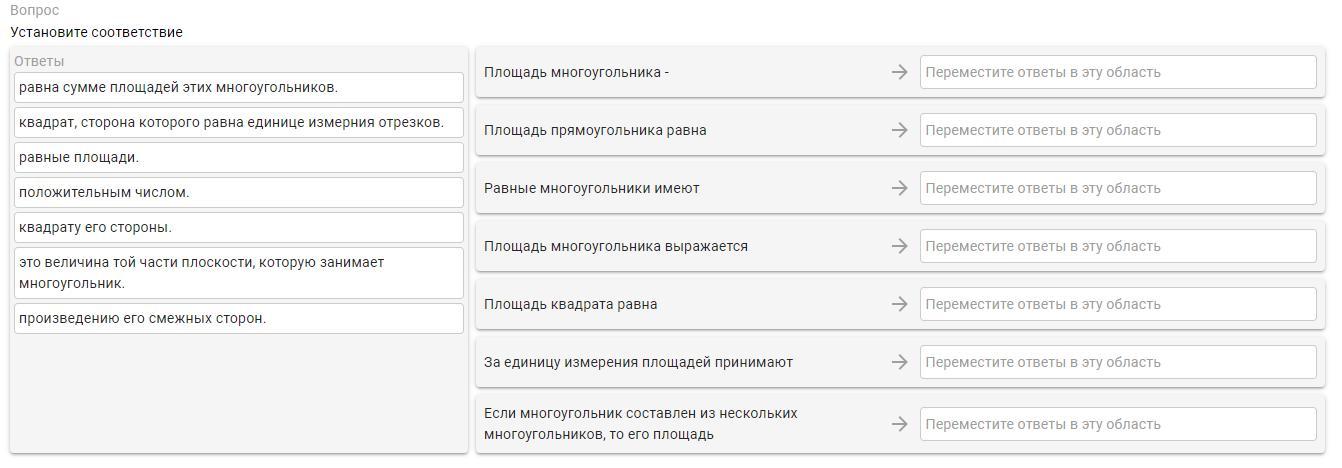The height and width of the screenshot is (468, 1342).
Task: Click the arrow beside 'Равные многоугольники имеют'
Action: tap(899, 188)
